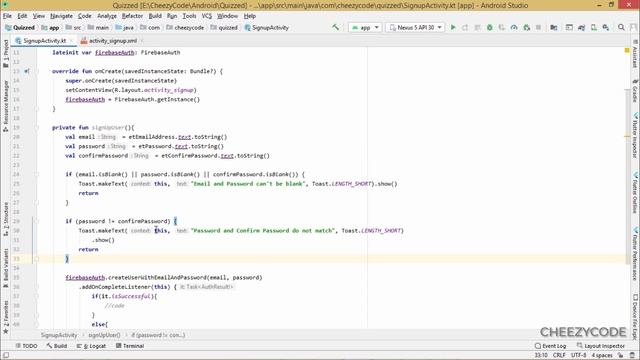The height and width of the screenshot is (360, 640).
Task: Click the cheezycode folder breadcrumb
Action: 185,27
